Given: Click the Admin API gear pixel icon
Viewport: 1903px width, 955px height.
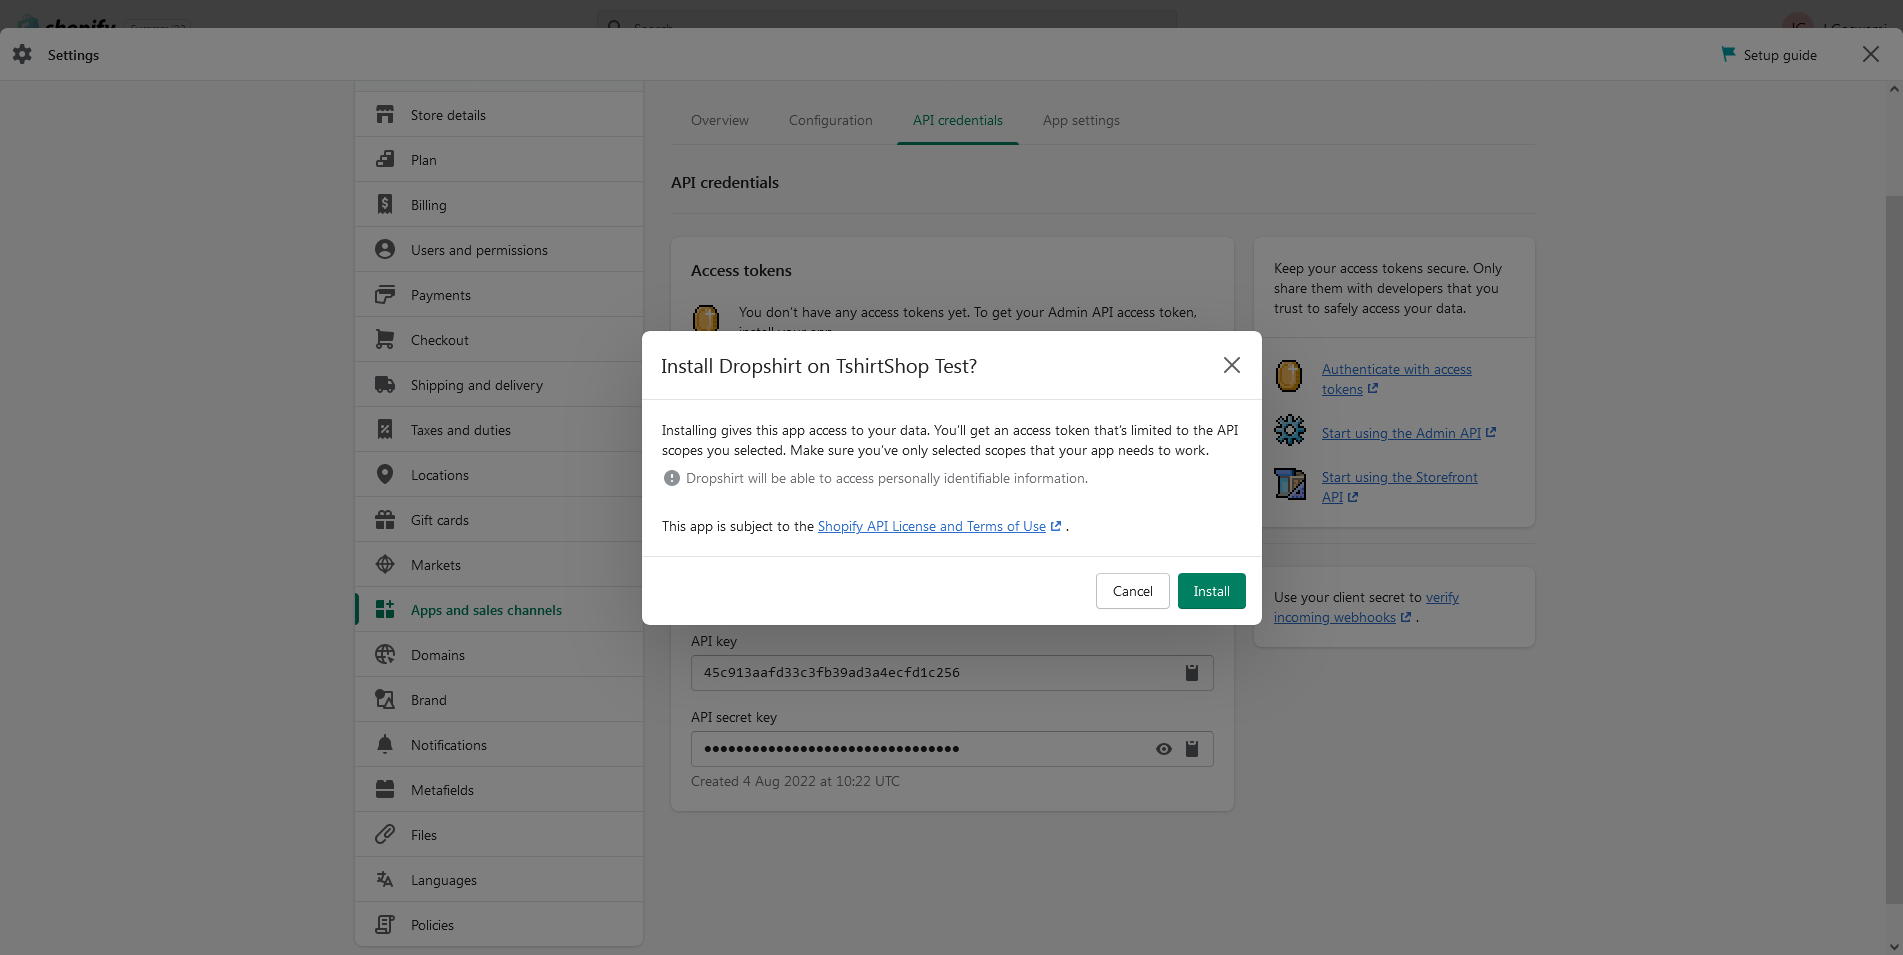Looking at the screenshot, I should click(x=1290, y=430).
